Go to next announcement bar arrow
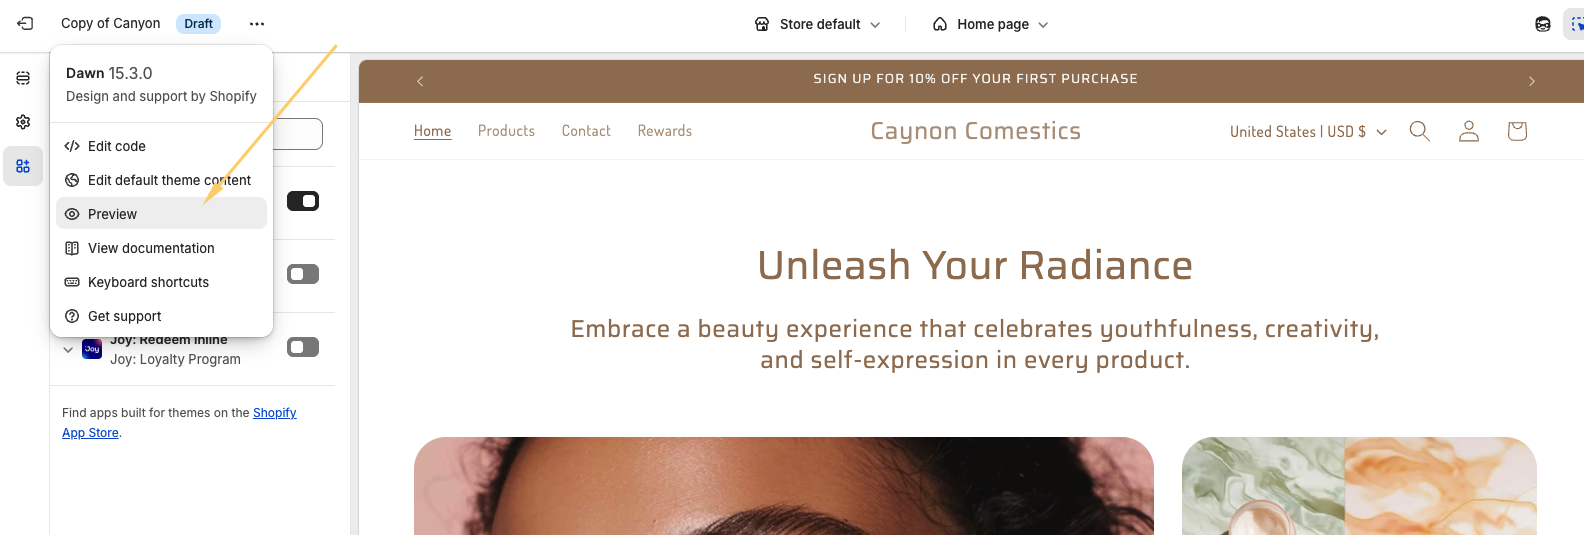 pyautogui.click(x=1531, y=81)
